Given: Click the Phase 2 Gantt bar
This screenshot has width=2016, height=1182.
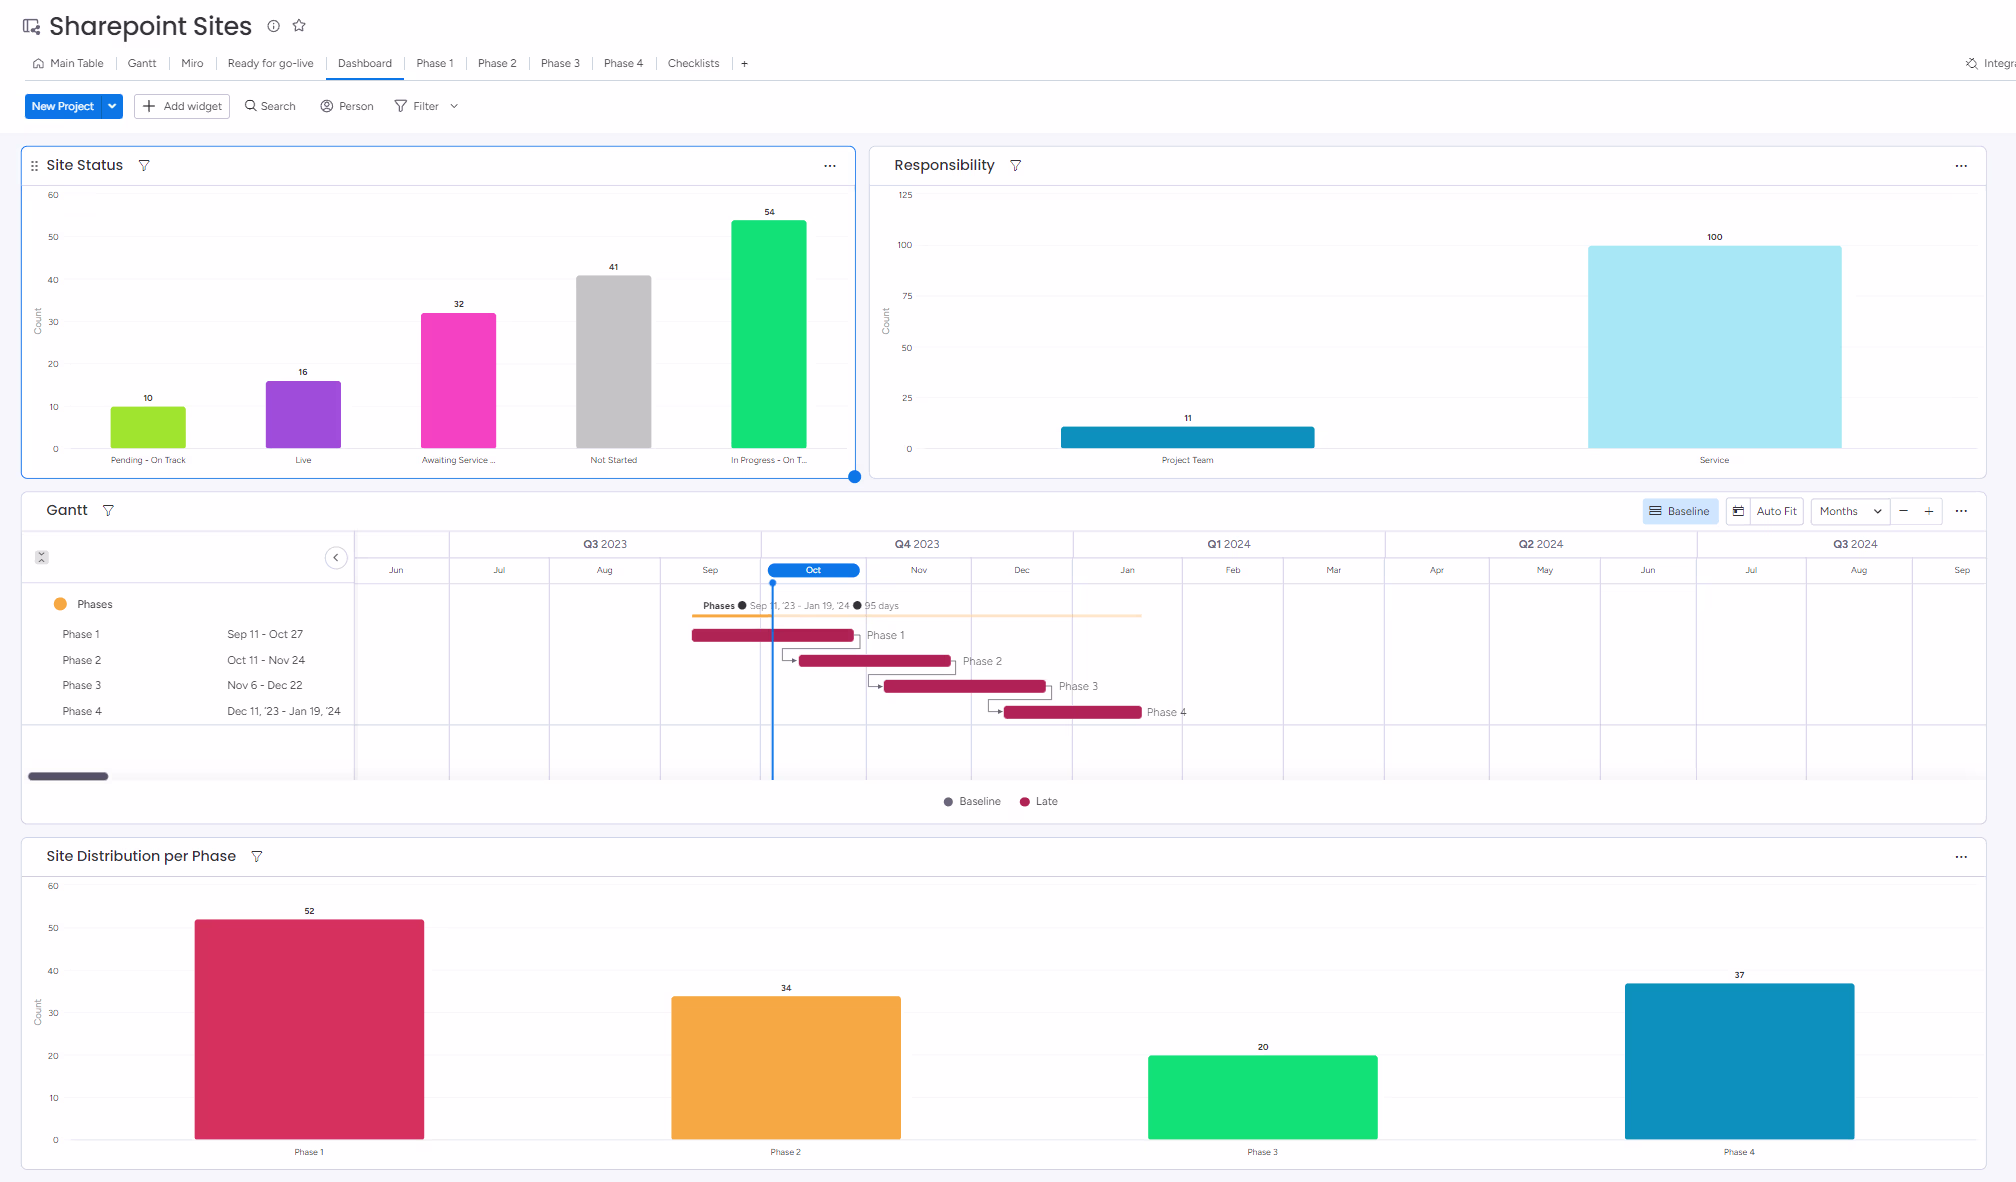Looking at the screenshot, I should pos(874,661).
